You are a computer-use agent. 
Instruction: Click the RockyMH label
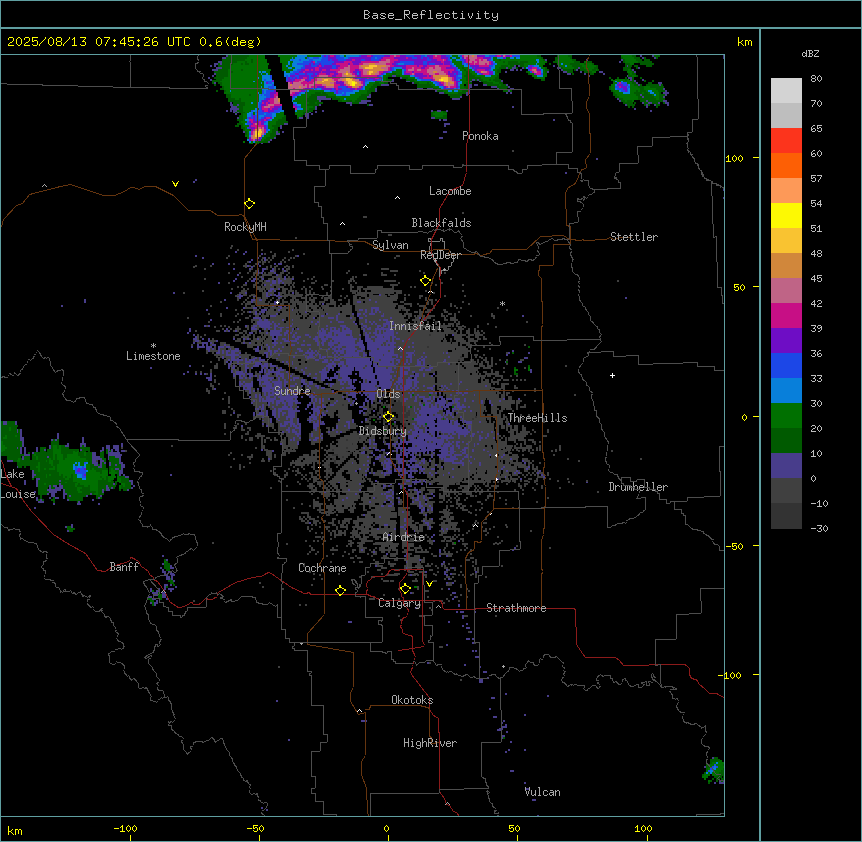pyautogui.click(x=245, y=227)
